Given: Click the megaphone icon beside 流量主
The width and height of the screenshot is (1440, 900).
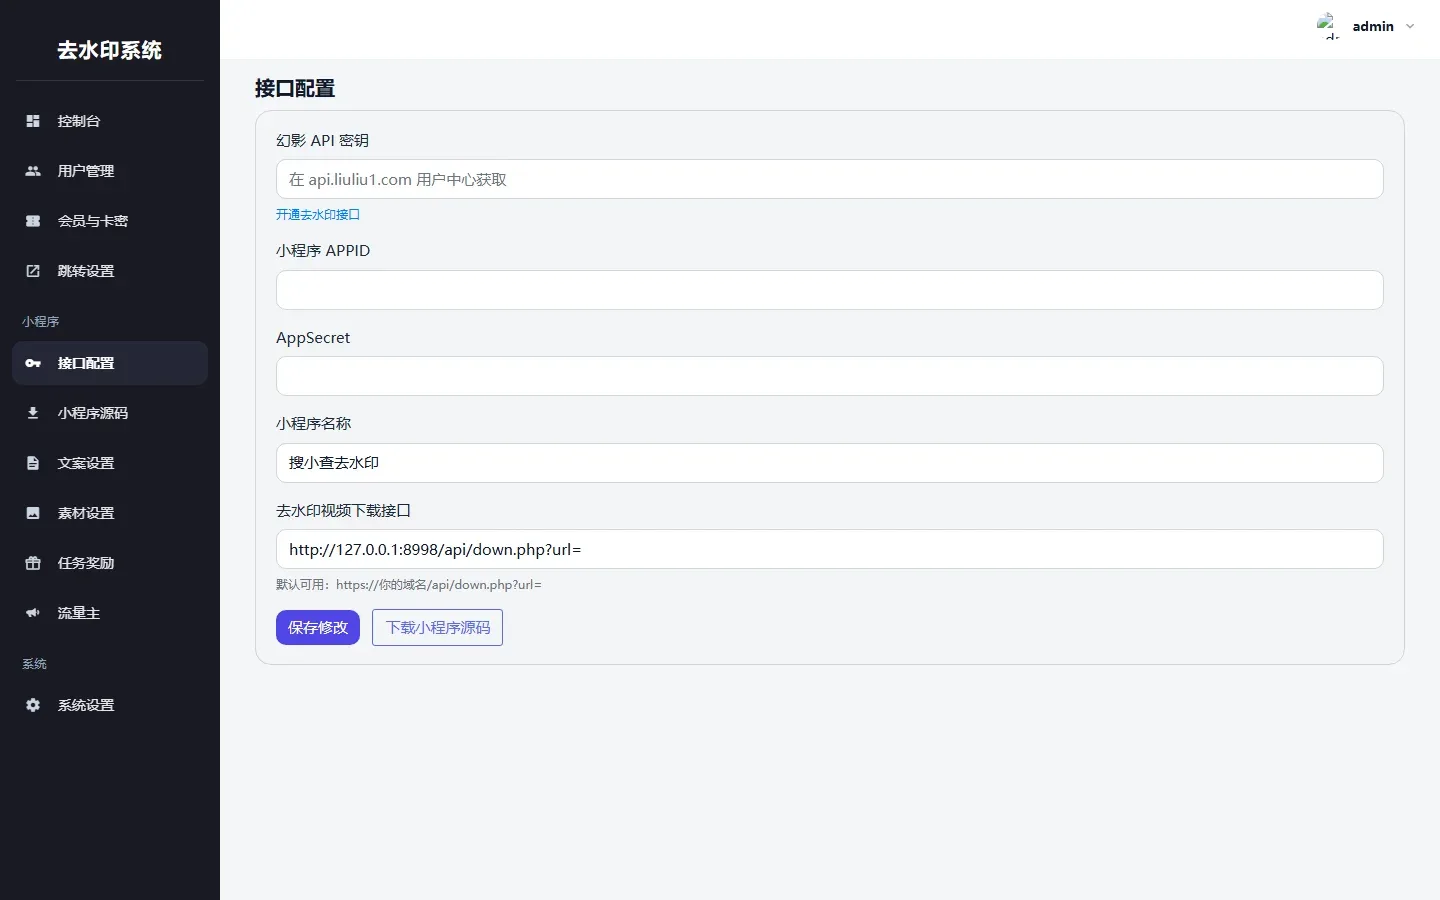Looking at the screenshot, I should coord(33,613).
